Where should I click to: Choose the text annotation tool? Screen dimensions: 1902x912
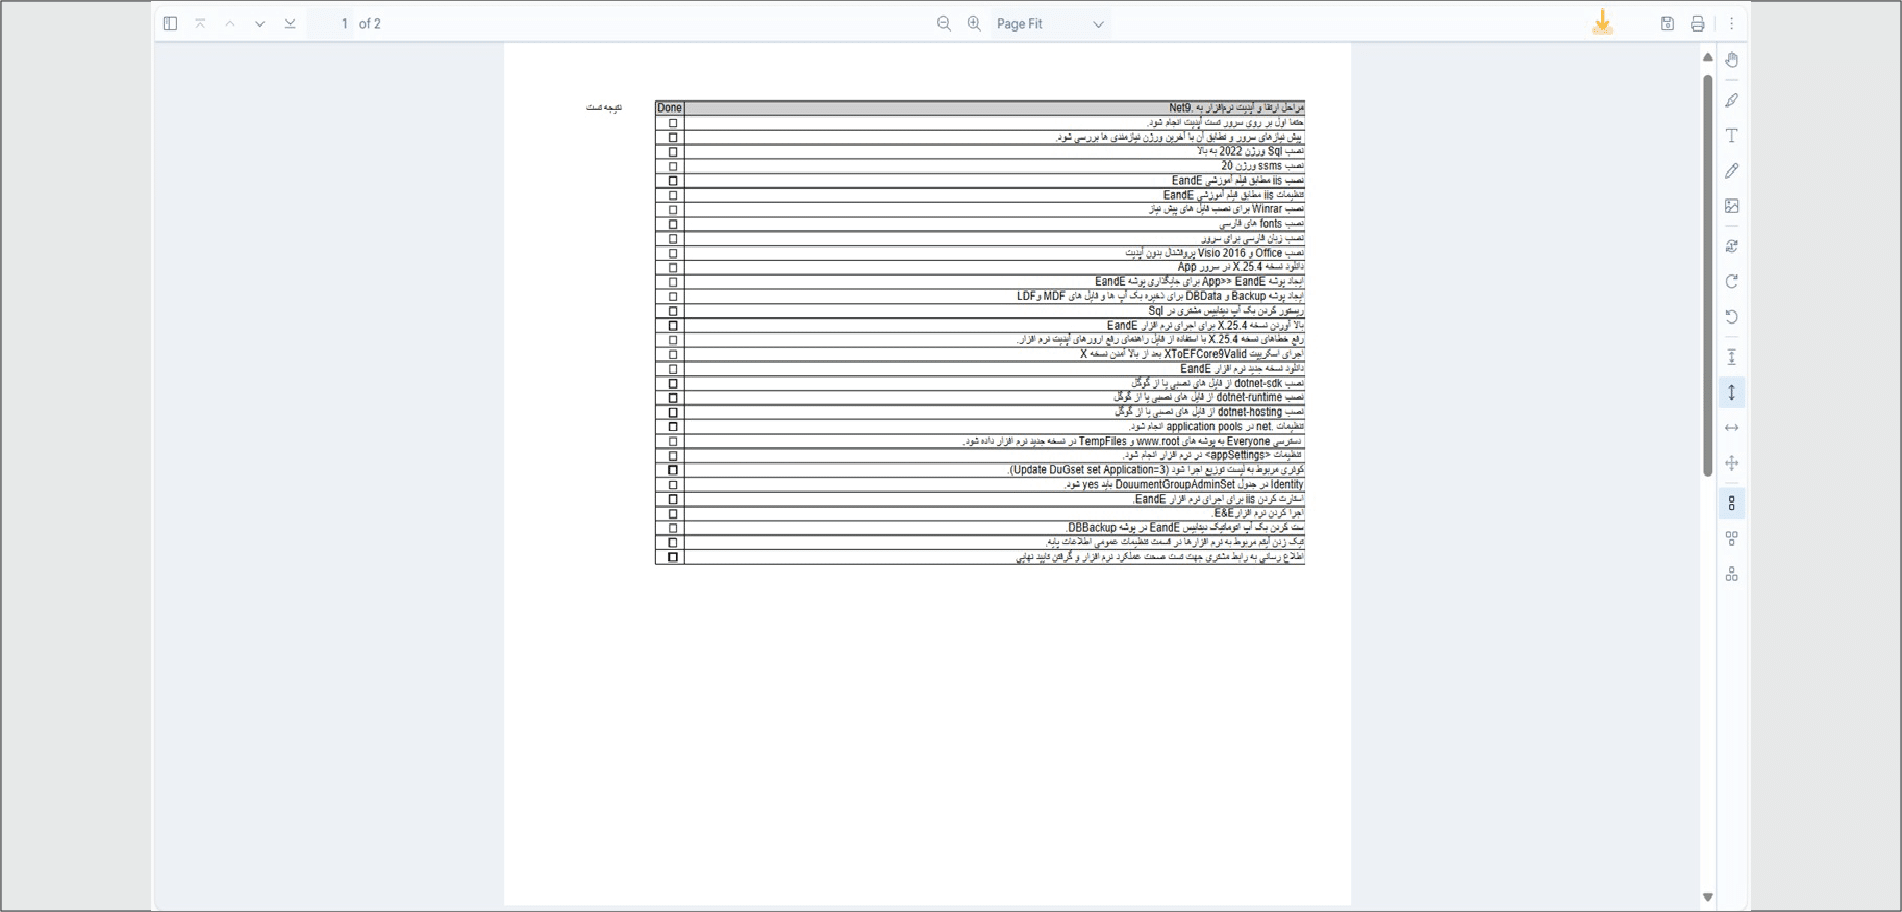point(1731,135)
